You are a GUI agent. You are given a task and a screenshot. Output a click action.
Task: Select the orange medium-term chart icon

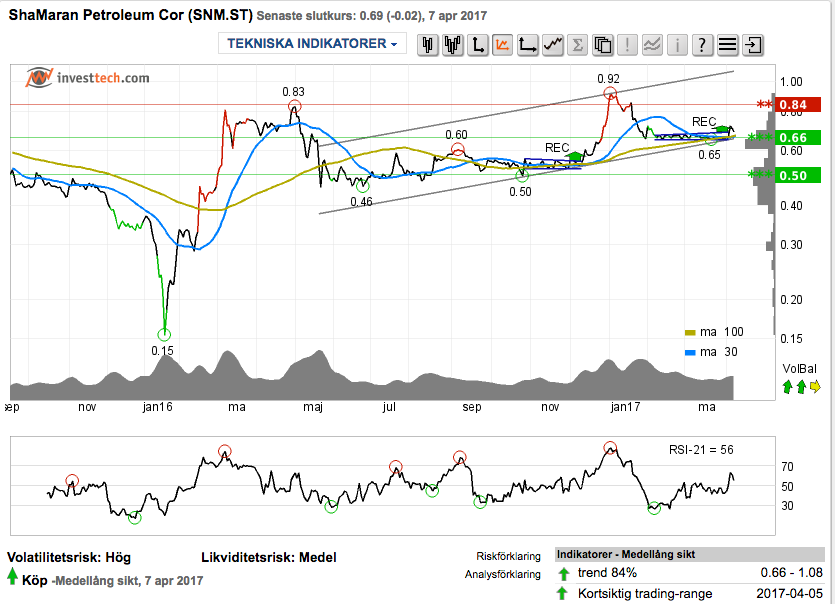click(x=502, y=45)
